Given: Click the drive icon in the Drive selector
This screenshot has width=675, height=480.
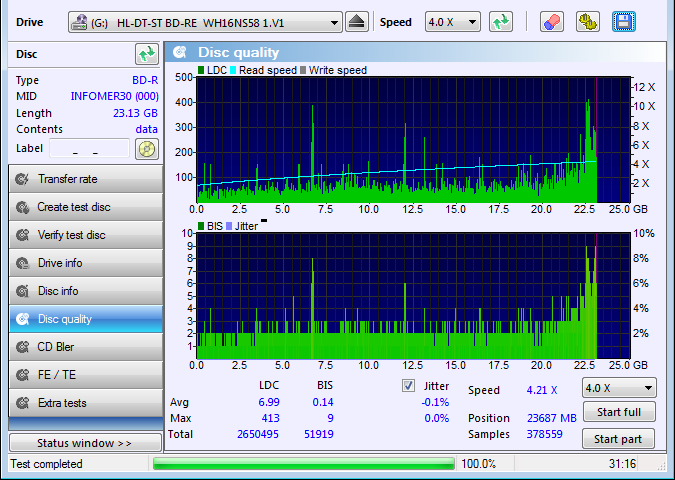Looking at the screenshot, I should [79, 22].
